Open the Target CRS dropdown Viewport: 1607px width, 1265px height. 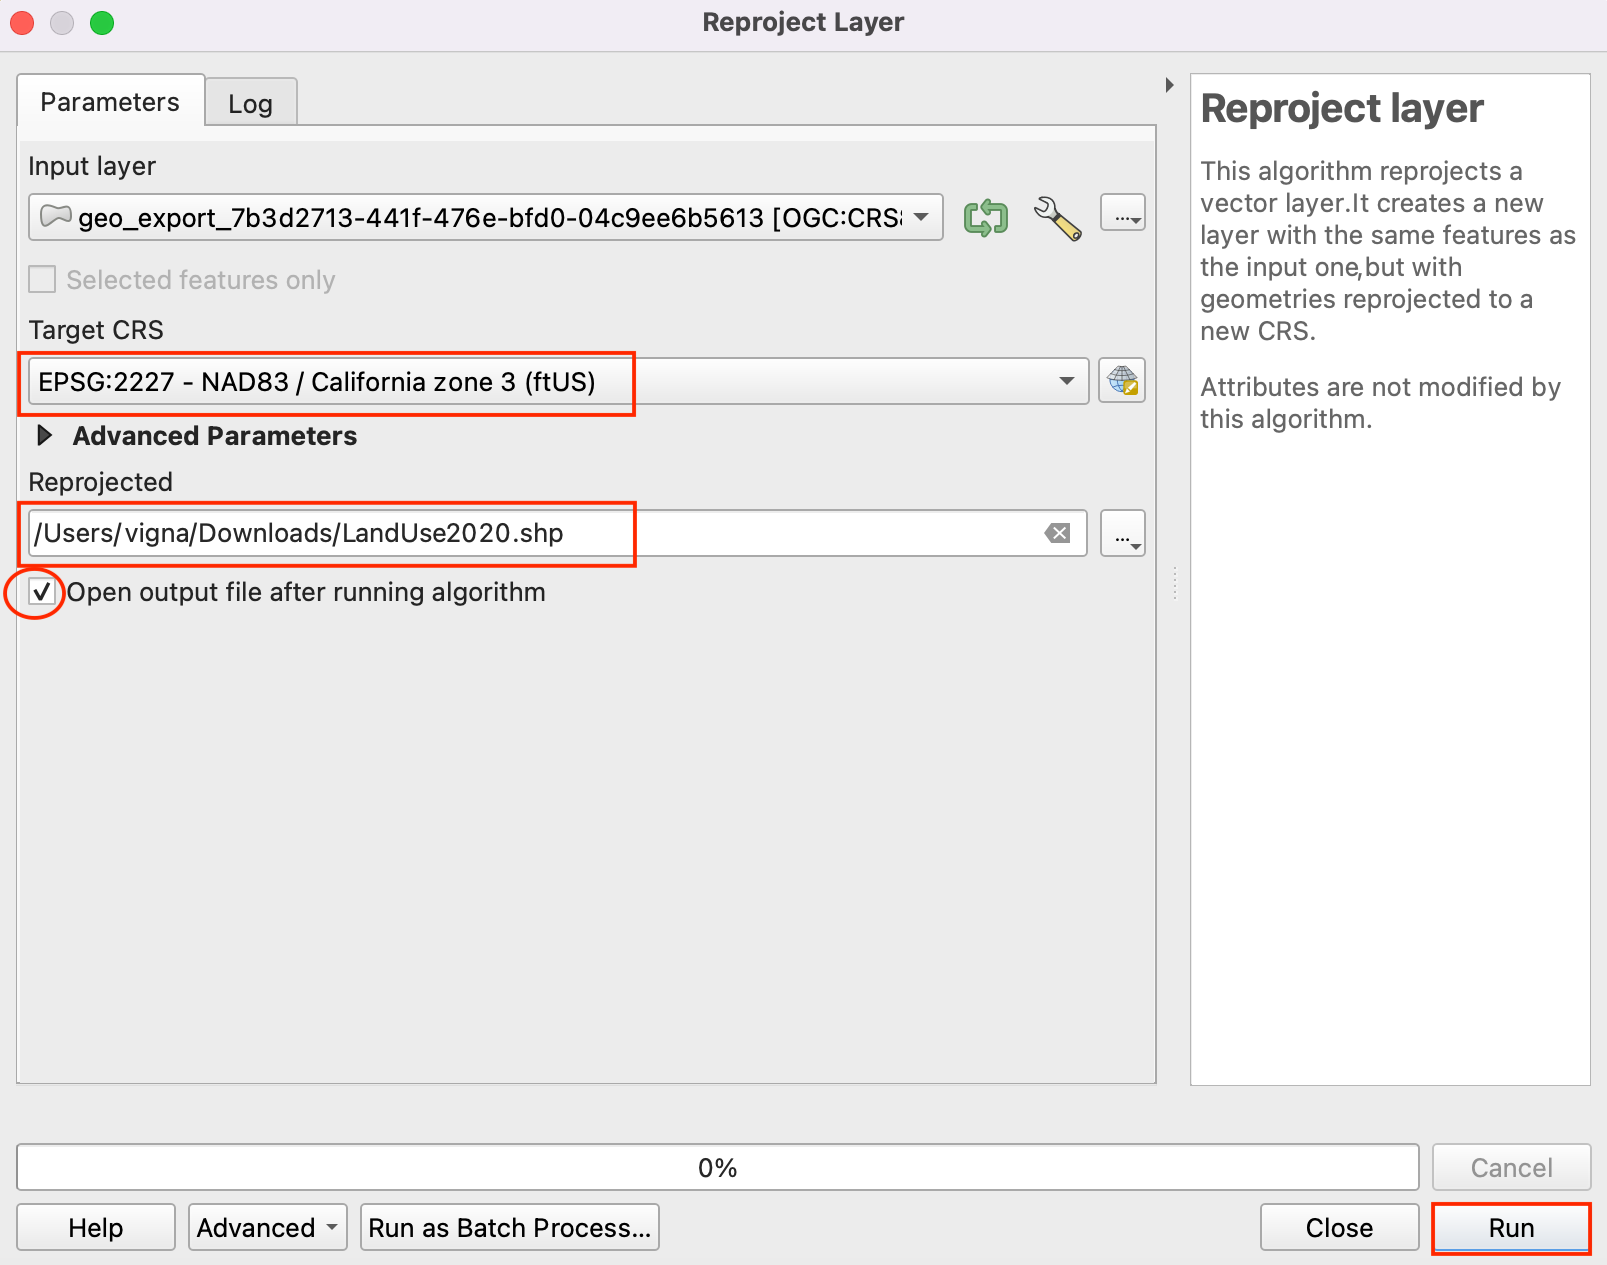[1066, 381]
